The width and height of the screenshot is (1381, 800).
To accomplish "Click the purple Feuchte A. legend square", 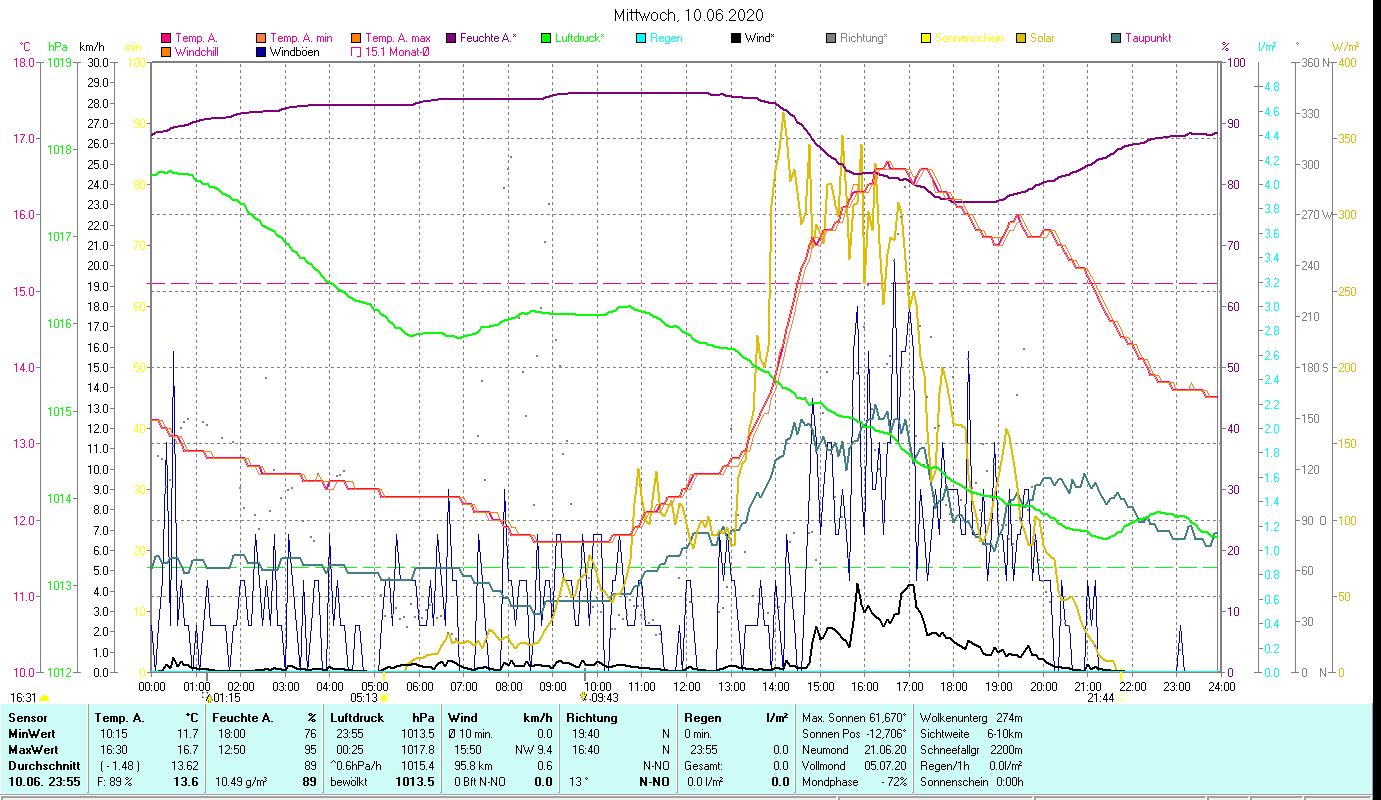I will [x=452, y=38].
